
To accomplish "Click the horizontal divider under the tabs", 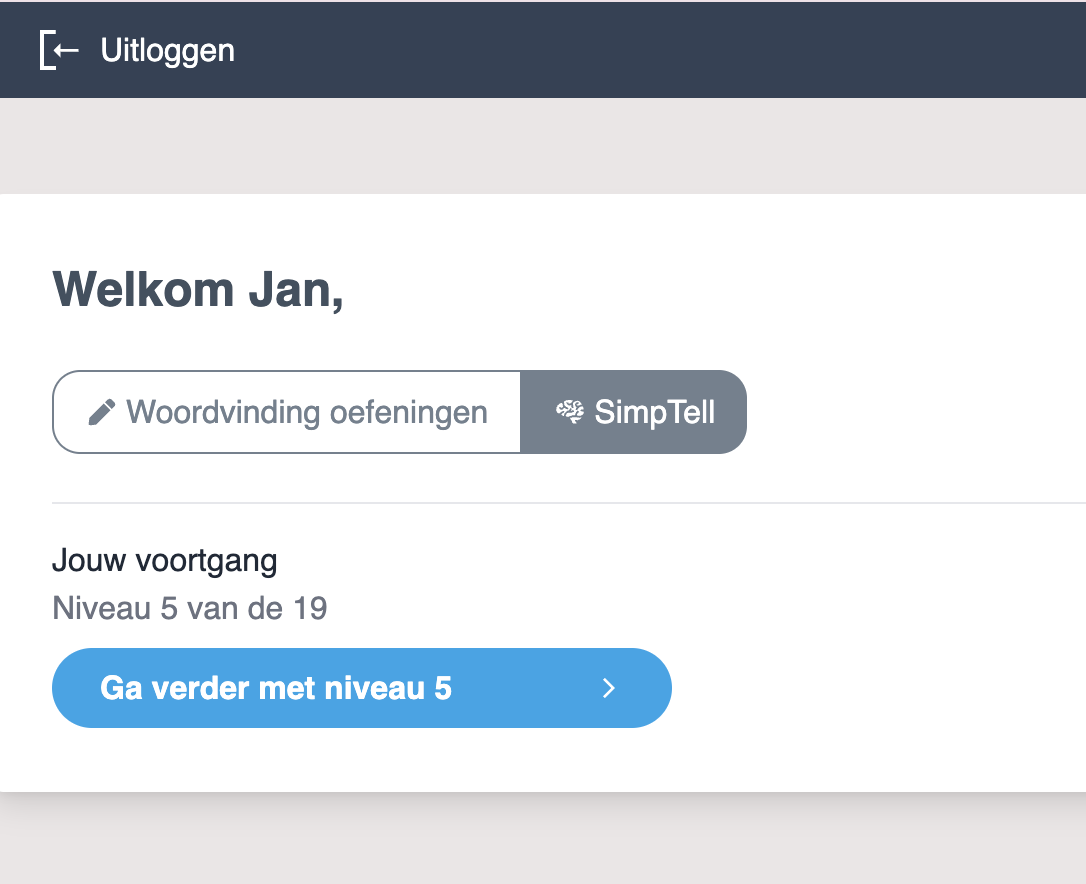I will [x=560, y=502].
